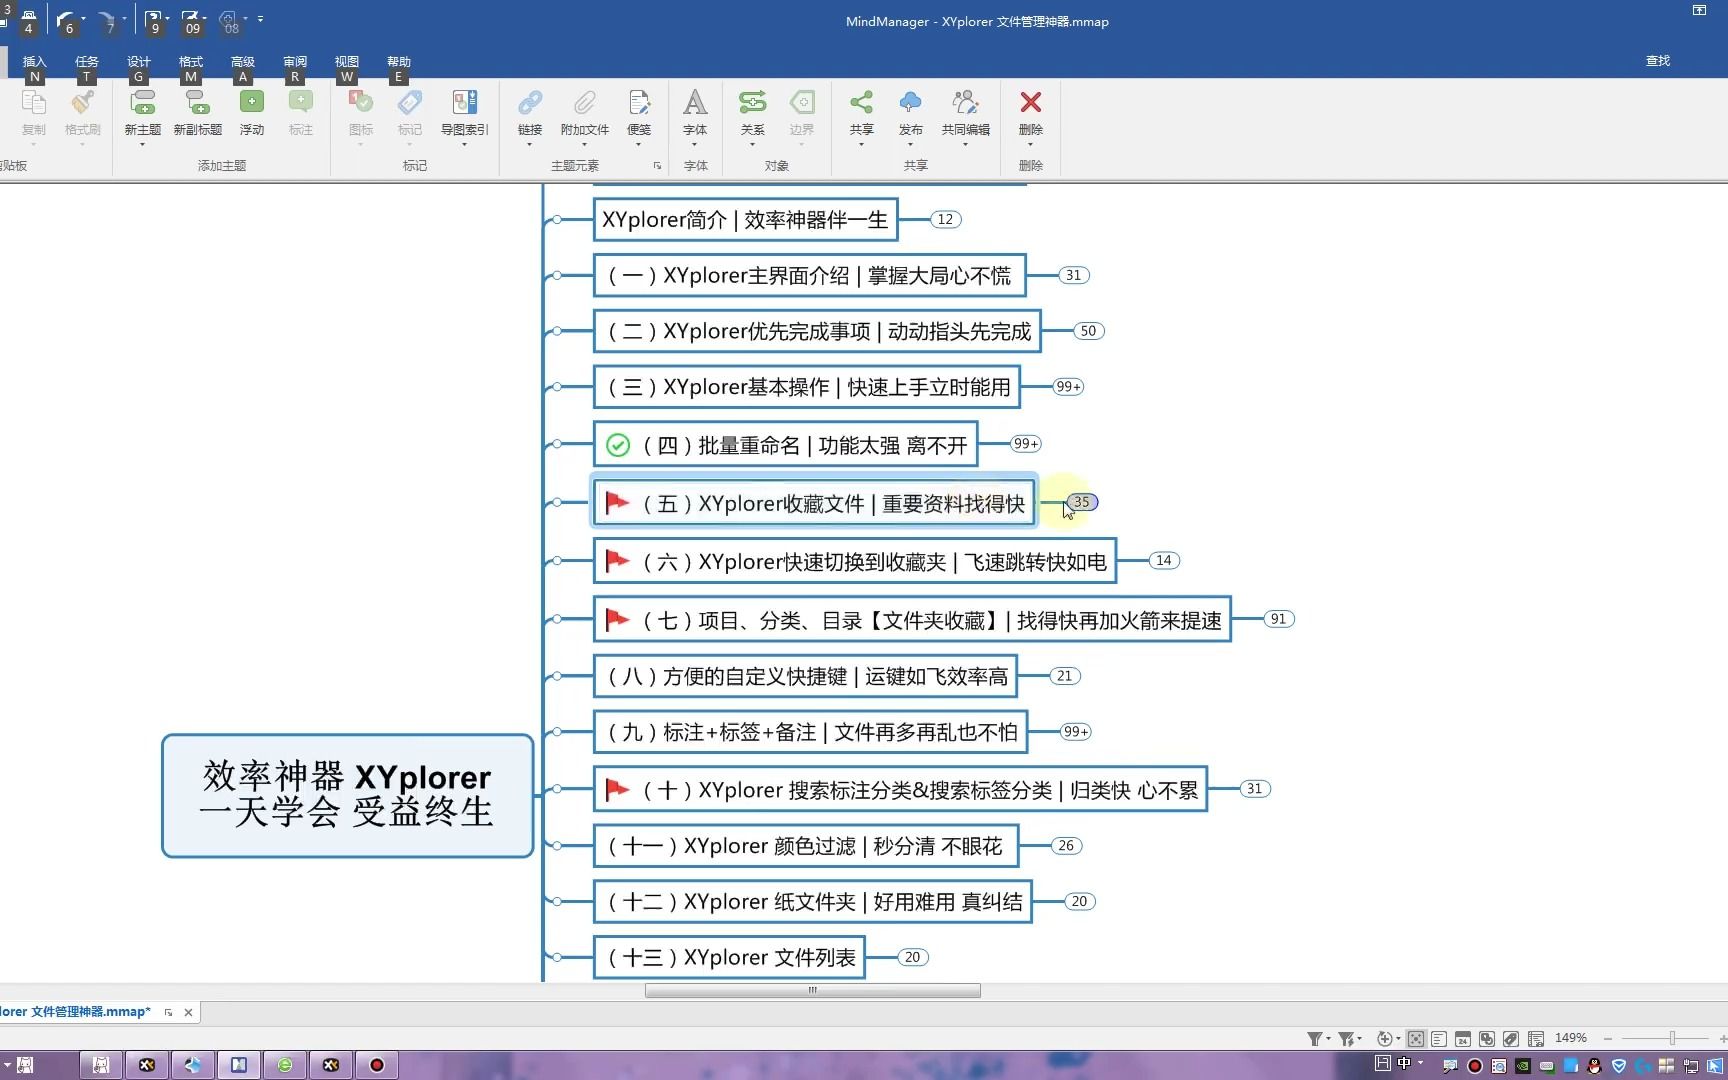Open the 共享 (Share) dropdown arrow

[x=860, y=145]
